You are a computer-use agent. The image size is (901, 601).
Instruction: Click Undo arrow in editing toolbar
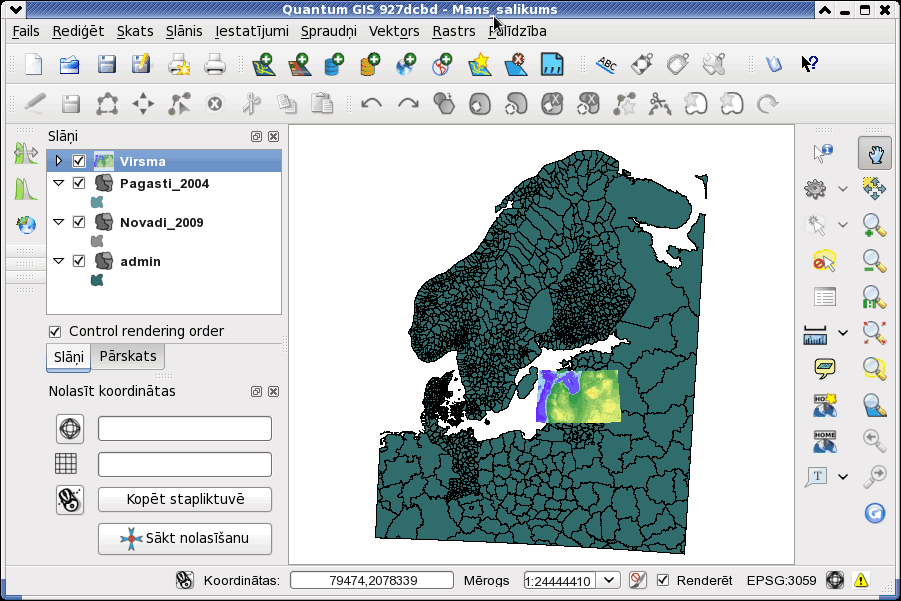371,104
